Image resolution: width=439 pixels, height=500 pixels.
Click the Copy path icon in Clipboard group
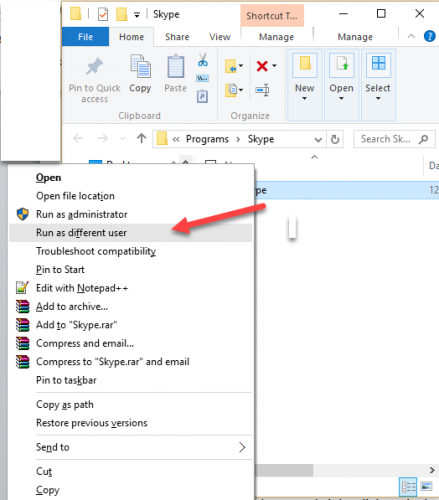click(203, 78)
